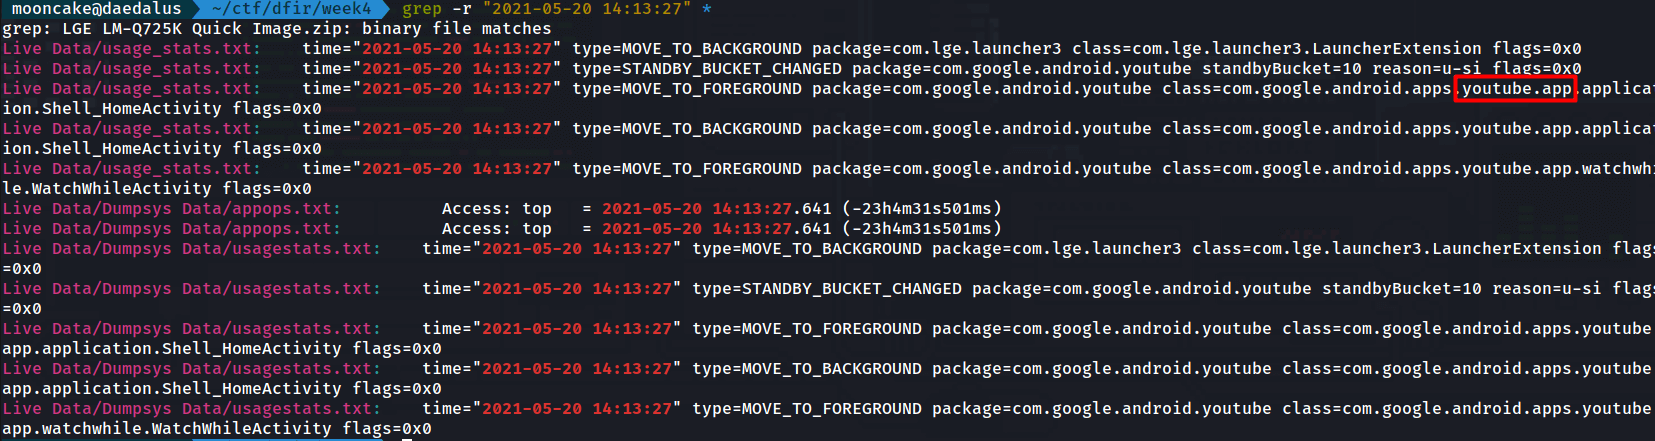The image size is (1655, 441).
Task: Click the ~/ctf/dfir/week4 path segment
Action: [292, 9]
